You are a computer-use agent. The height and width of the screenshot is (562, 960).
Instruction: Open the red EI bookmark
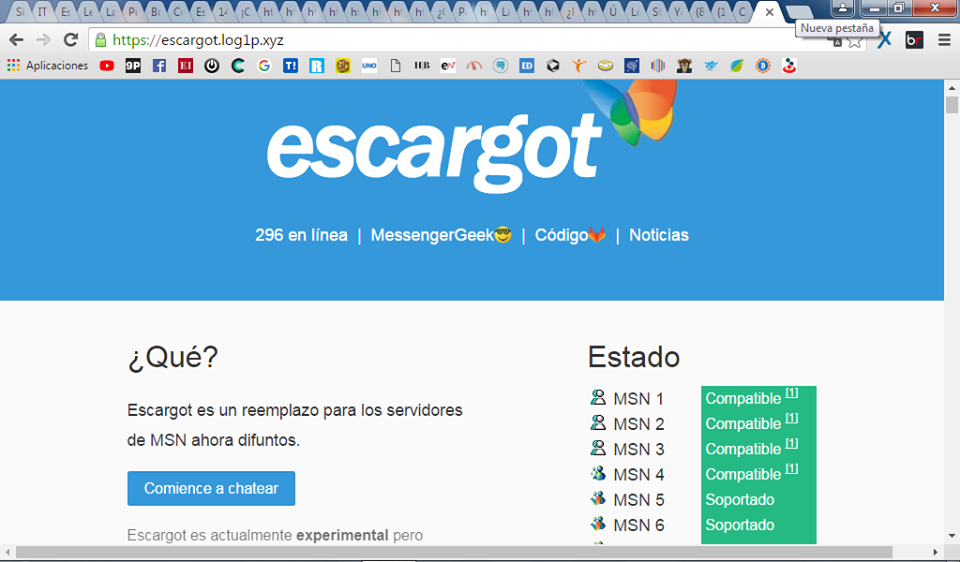[186, 66]
